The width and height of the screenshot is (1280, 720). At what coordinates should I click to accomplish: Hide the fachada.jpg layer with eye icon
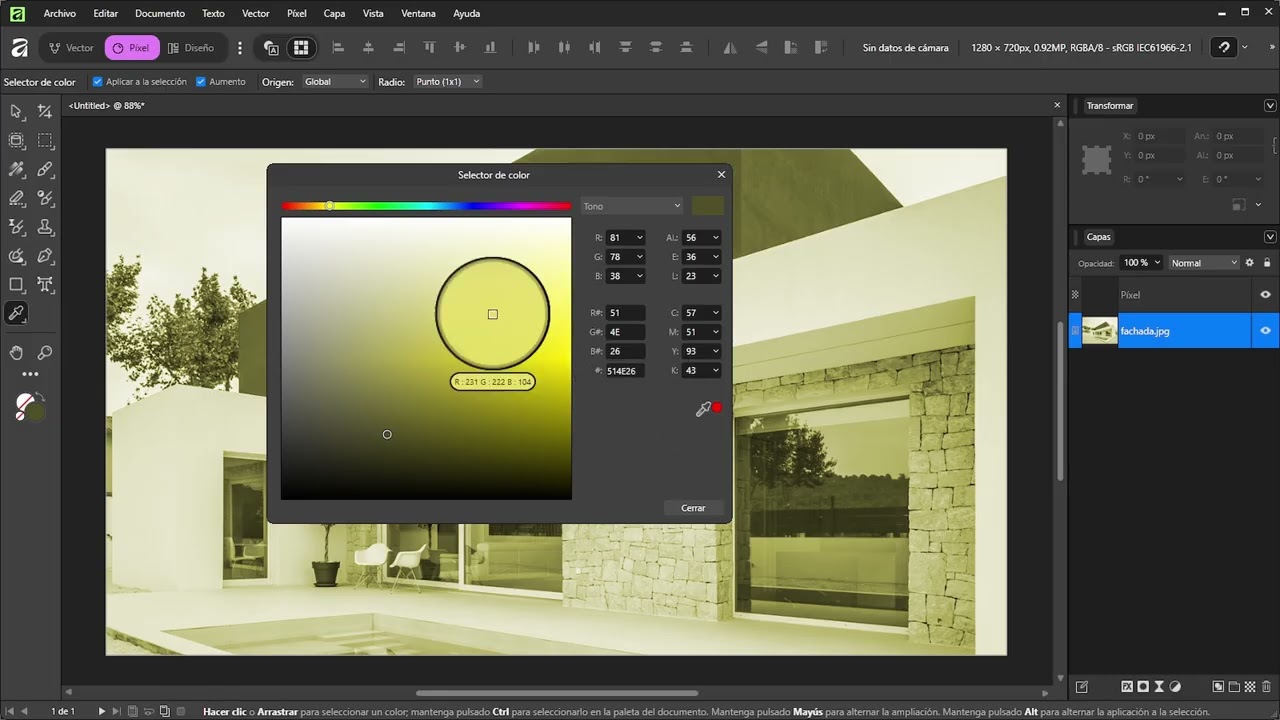click(x=1265, y=331)
